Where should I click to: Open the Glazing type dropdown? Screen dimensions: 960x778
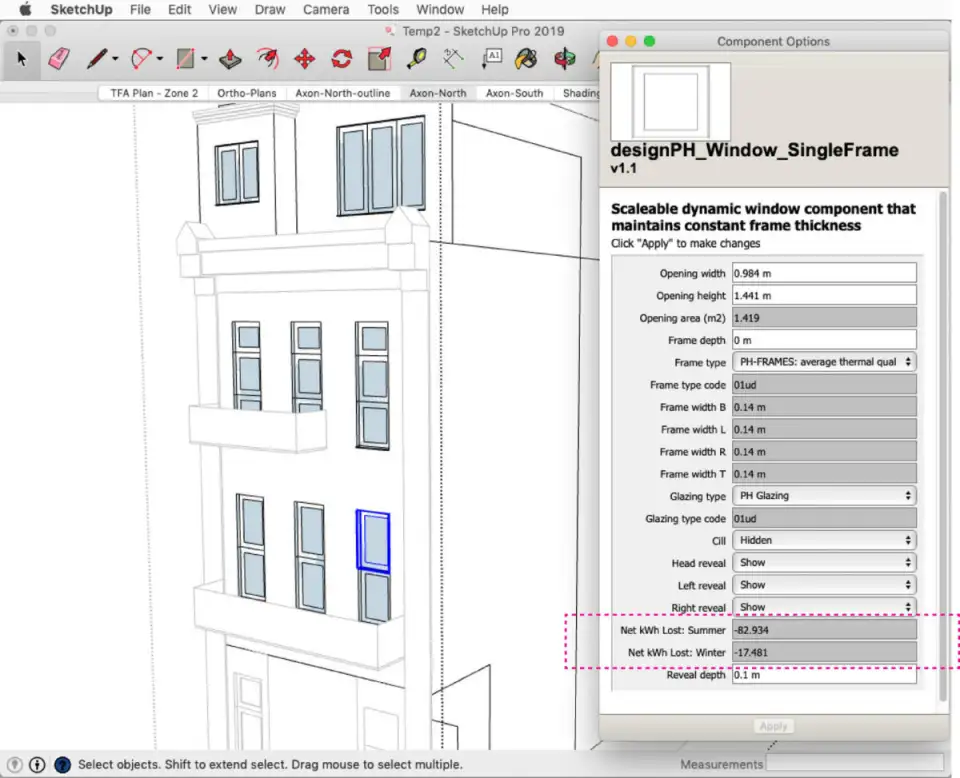[x=824, y=496]
